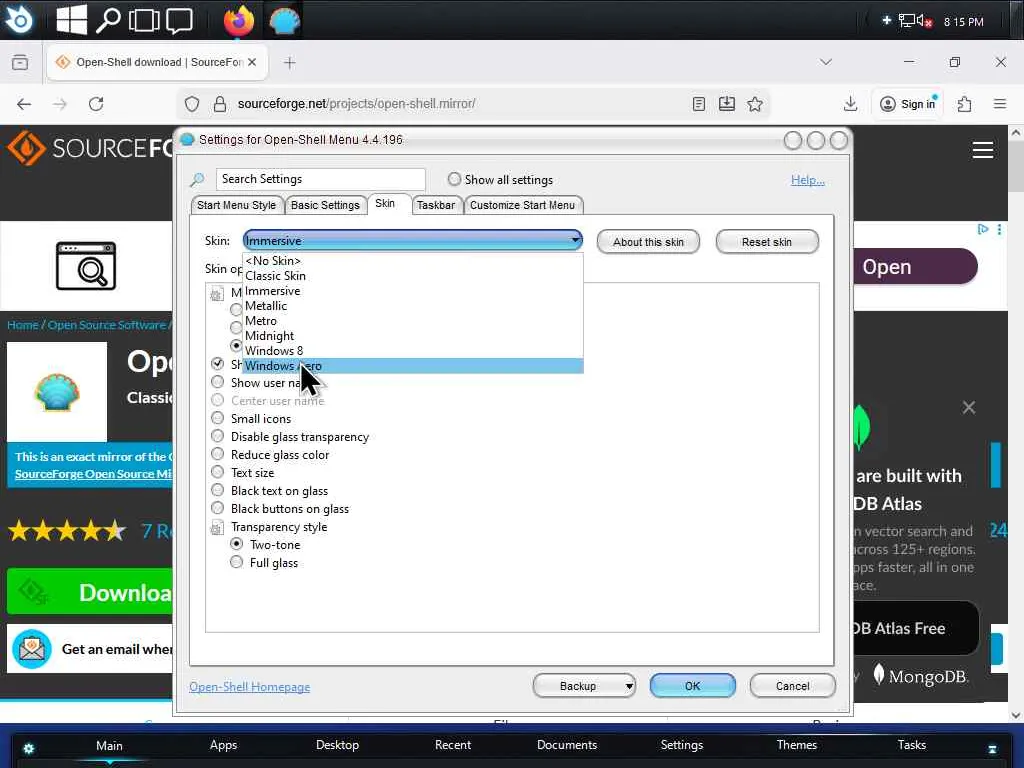Bookmark this page with the star
Screen dimensions: 1024x768
pos(755,104)
